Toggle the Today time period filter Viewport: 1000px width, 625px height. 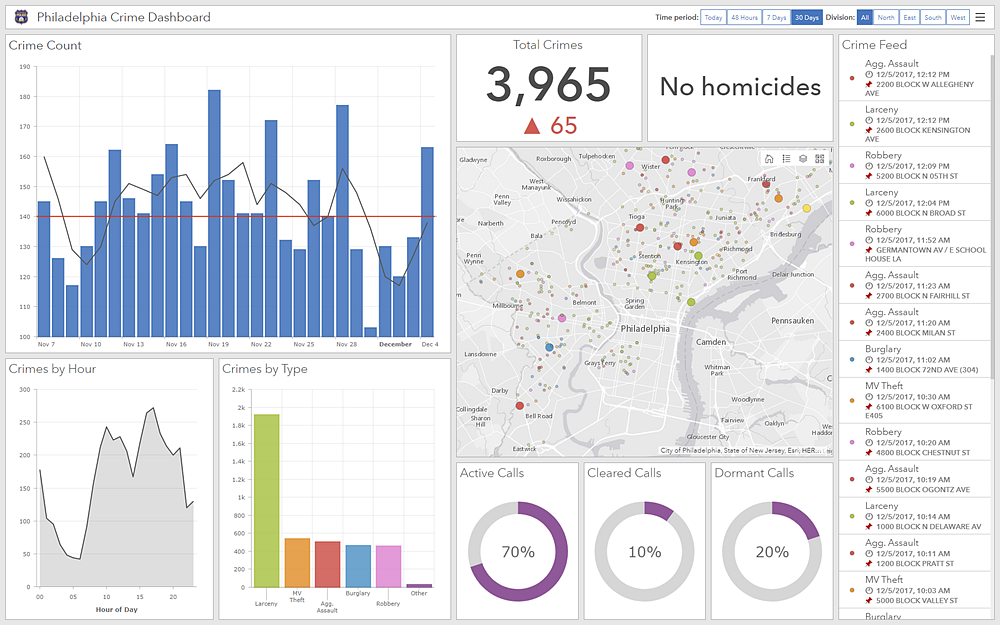click(712, 17)
